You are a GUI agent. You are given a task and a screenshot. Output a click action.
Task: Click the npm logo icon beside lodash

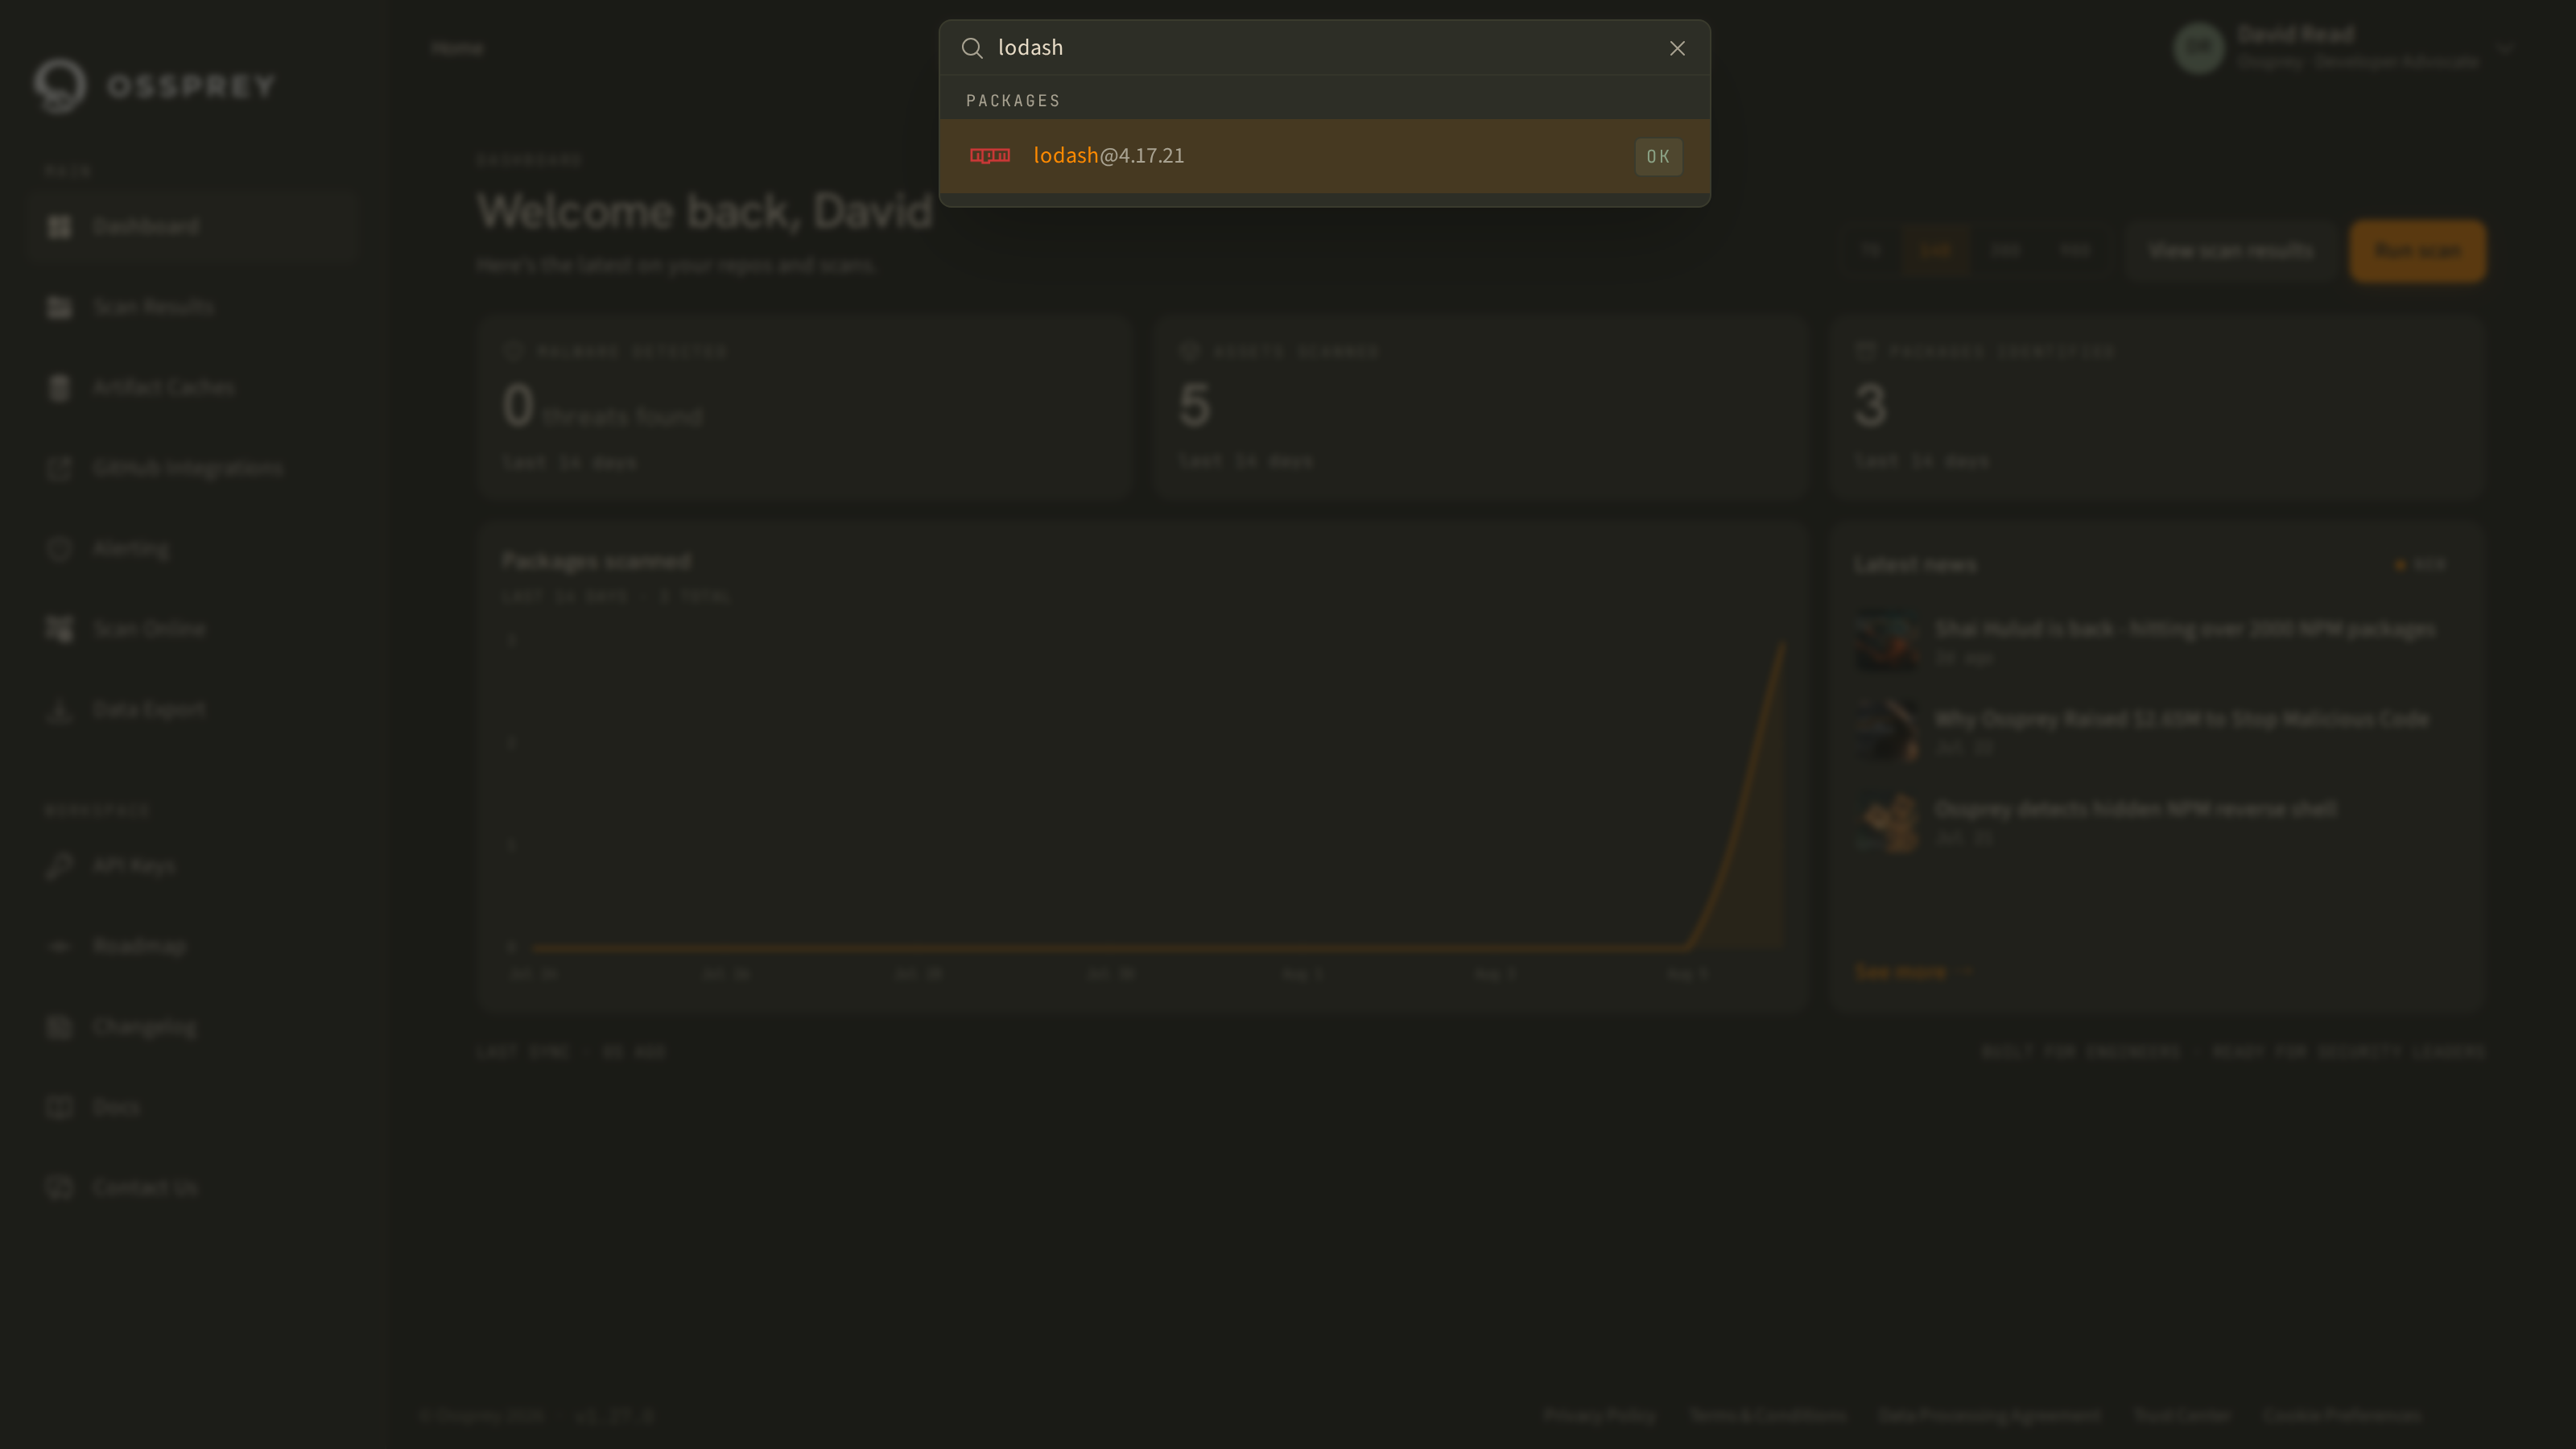click(x=990, y=155)
